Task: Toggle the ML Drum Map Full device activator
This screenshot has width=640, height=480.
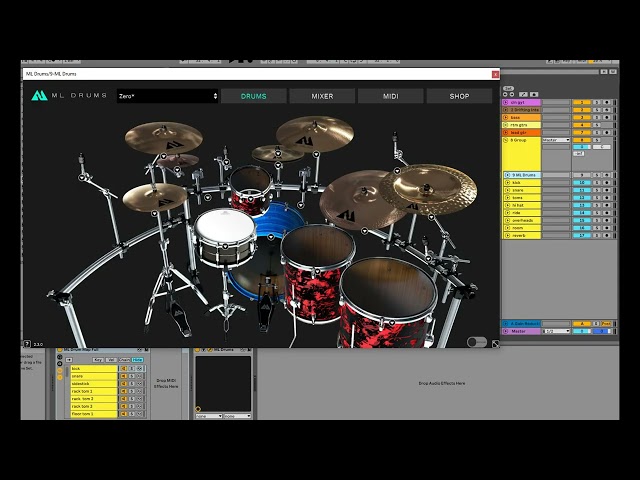Action: click(60, 350)
